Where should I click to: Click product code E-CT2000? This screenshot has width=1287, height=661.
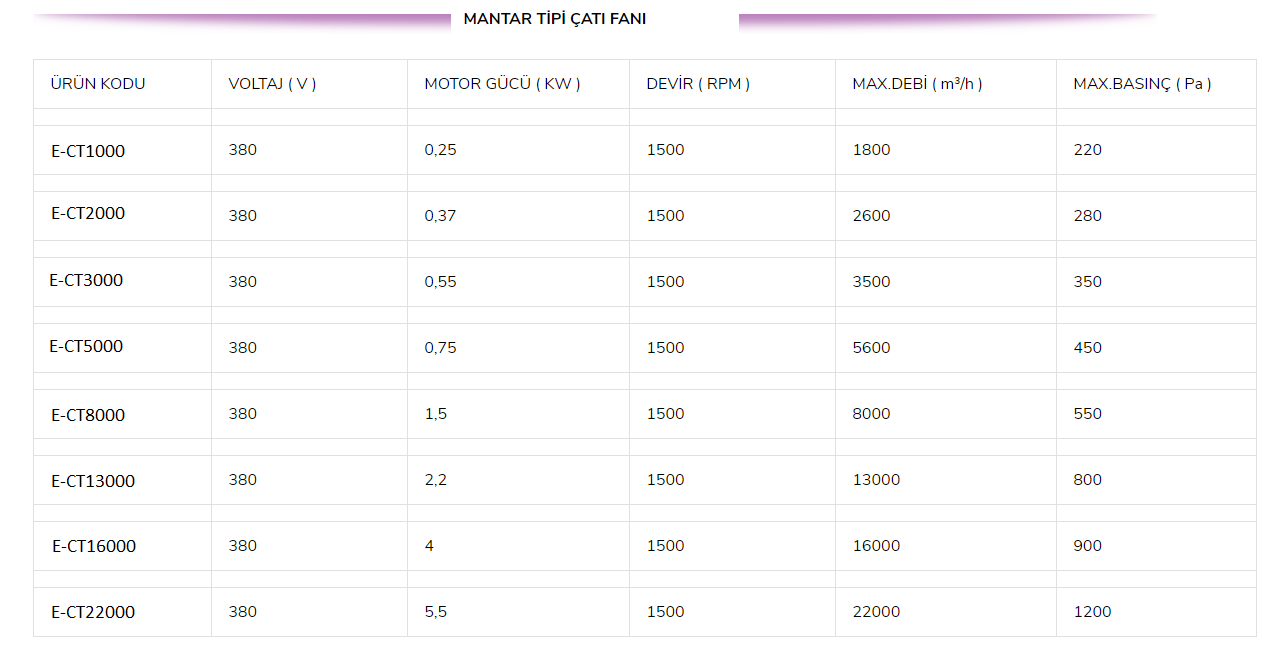[88, 214]
